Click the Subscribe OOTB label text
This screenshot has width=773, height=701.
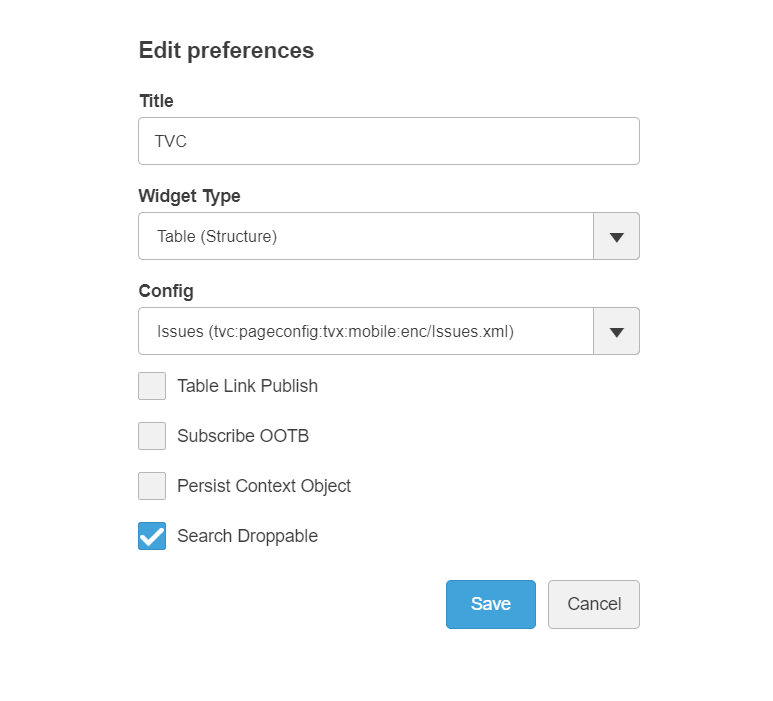coord(235,436)
